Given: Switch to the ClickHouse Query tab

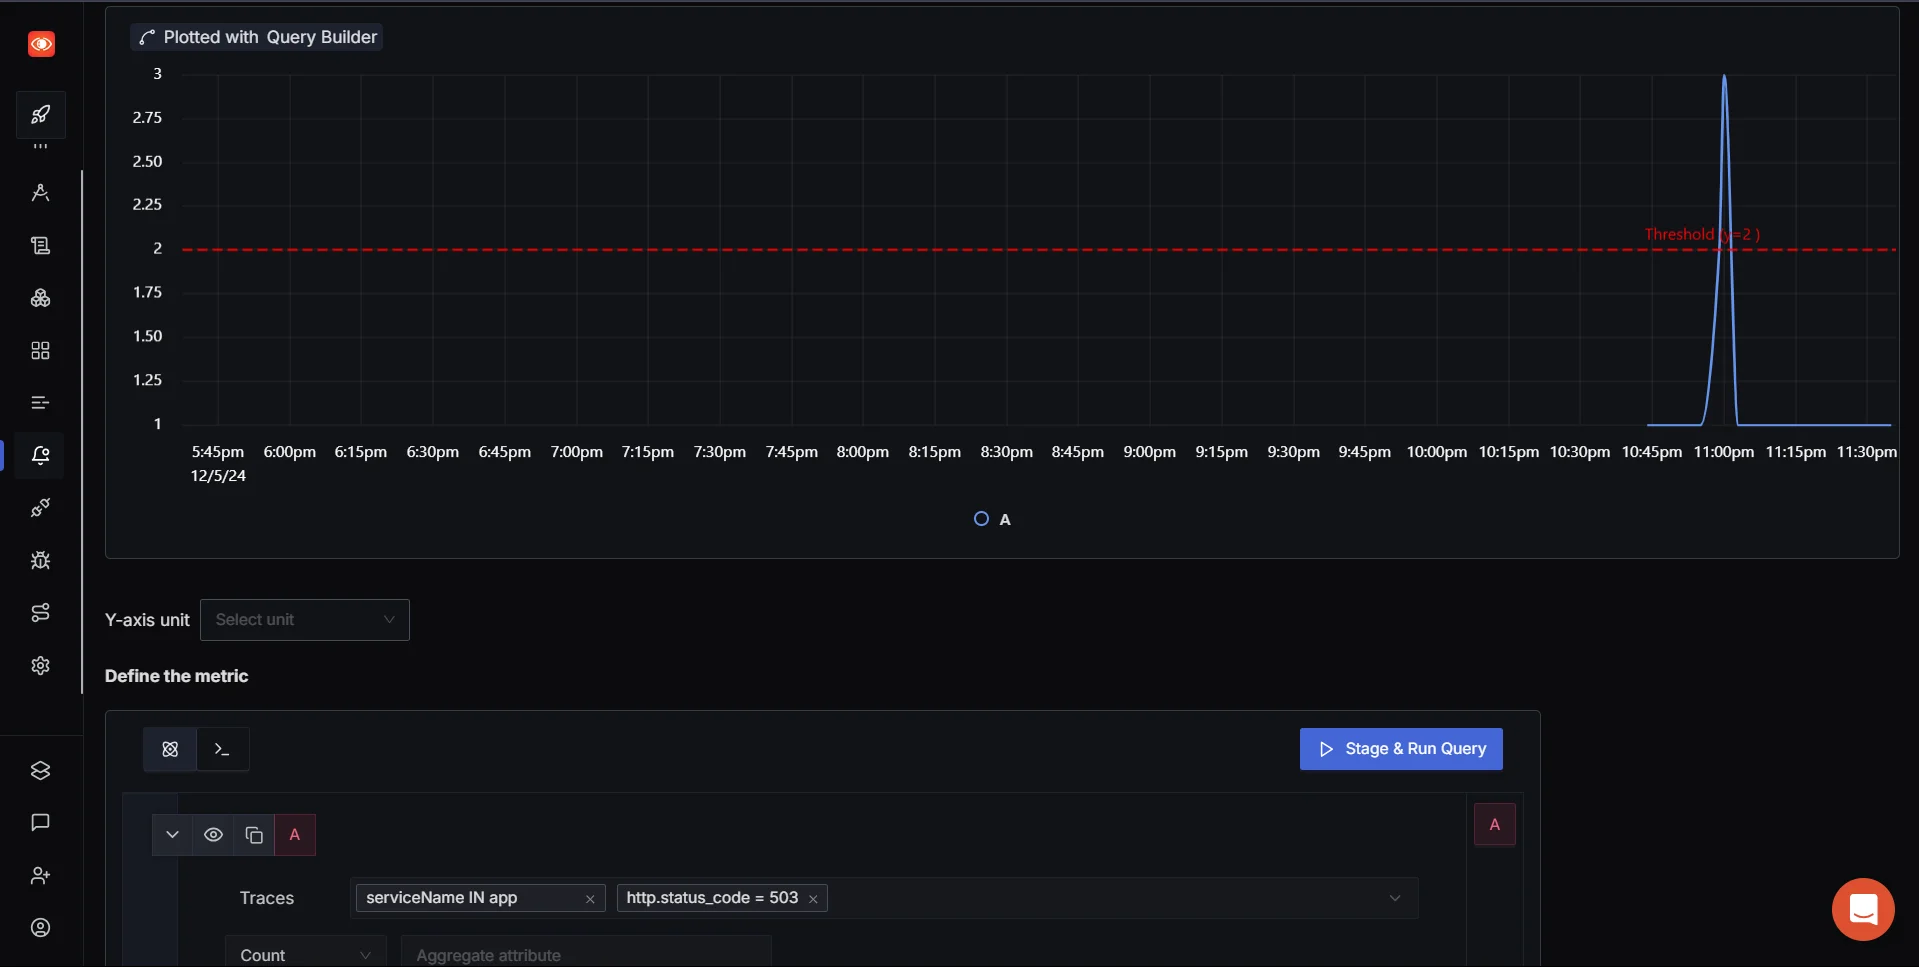Looking at the screenshot, I should coord(222,749).
